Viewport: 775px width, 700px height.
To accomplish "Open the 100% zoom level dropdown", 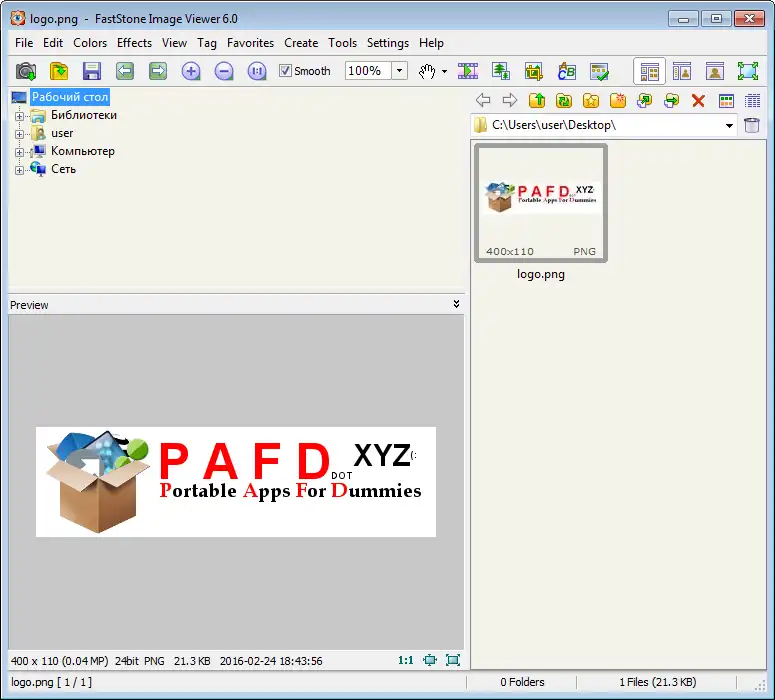I will (399, 71).
